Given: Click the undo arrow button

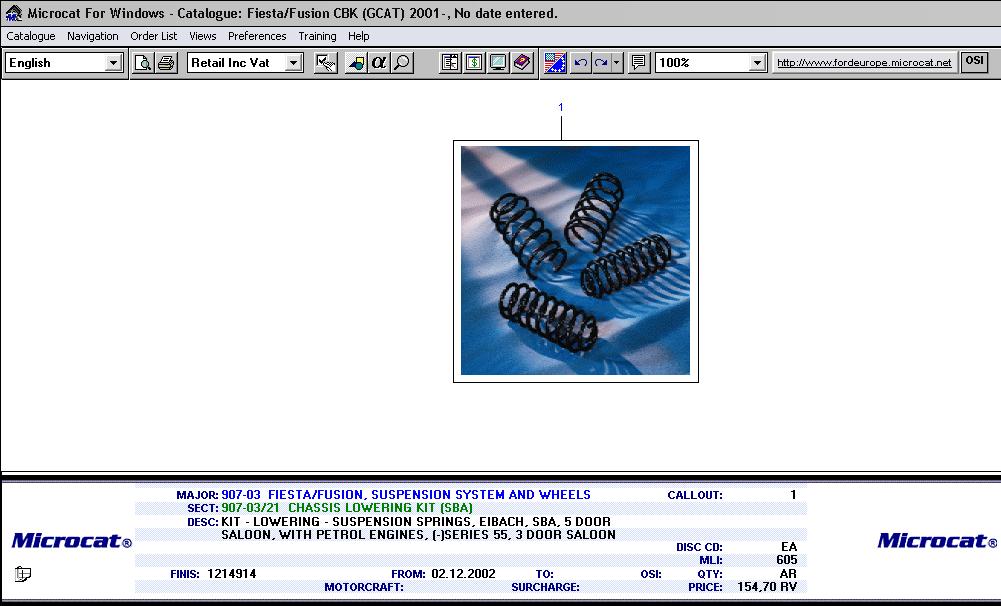Looking at the screenshot, I should [580, 63].
